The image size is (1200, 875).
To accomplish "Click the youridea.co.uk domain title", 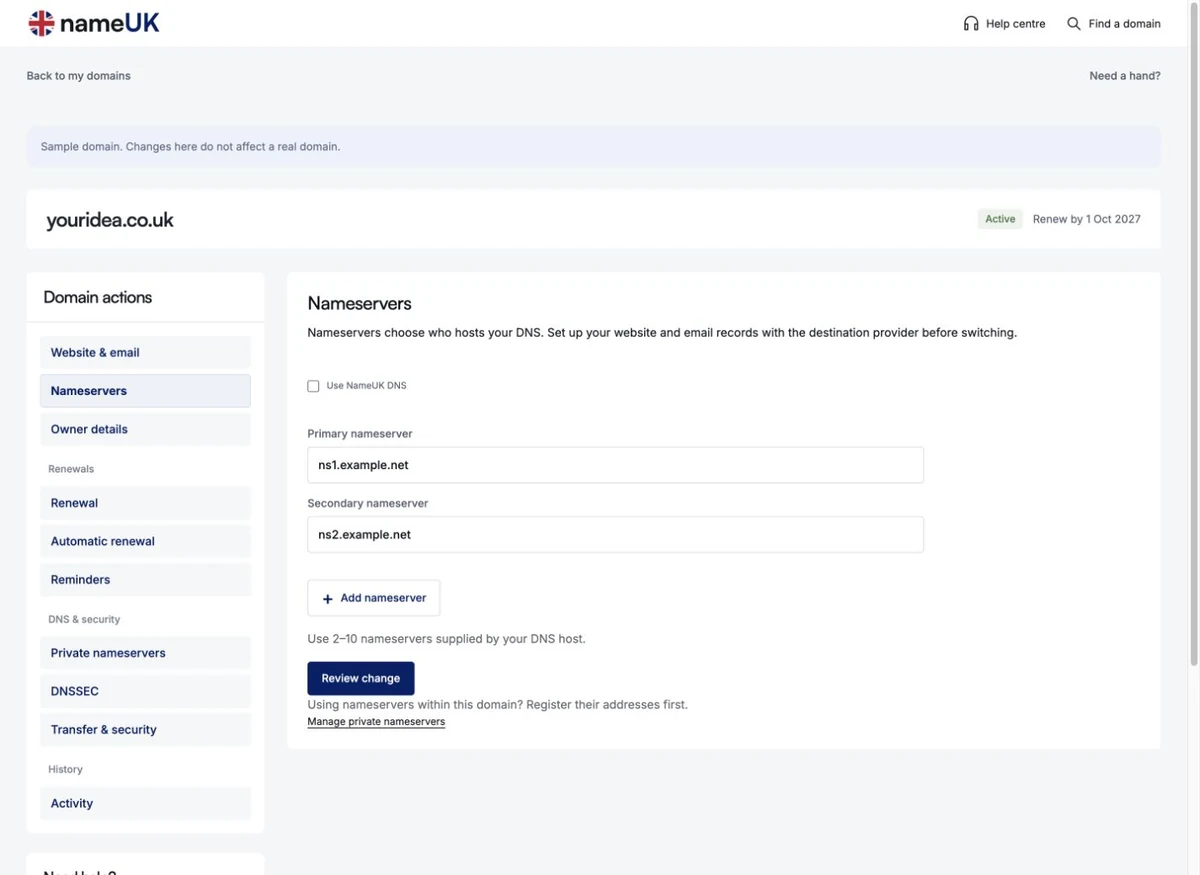I will (110, 220).
